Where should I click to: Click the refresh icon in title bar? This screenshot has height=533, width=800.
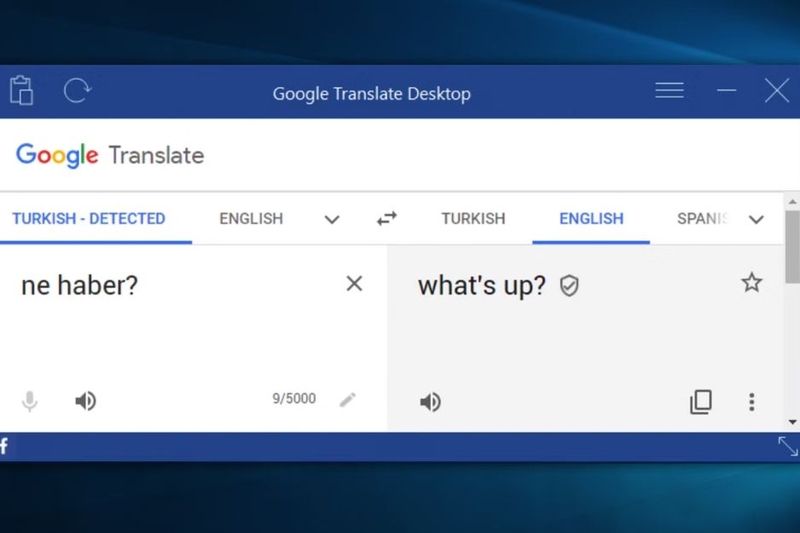[77, 91]
